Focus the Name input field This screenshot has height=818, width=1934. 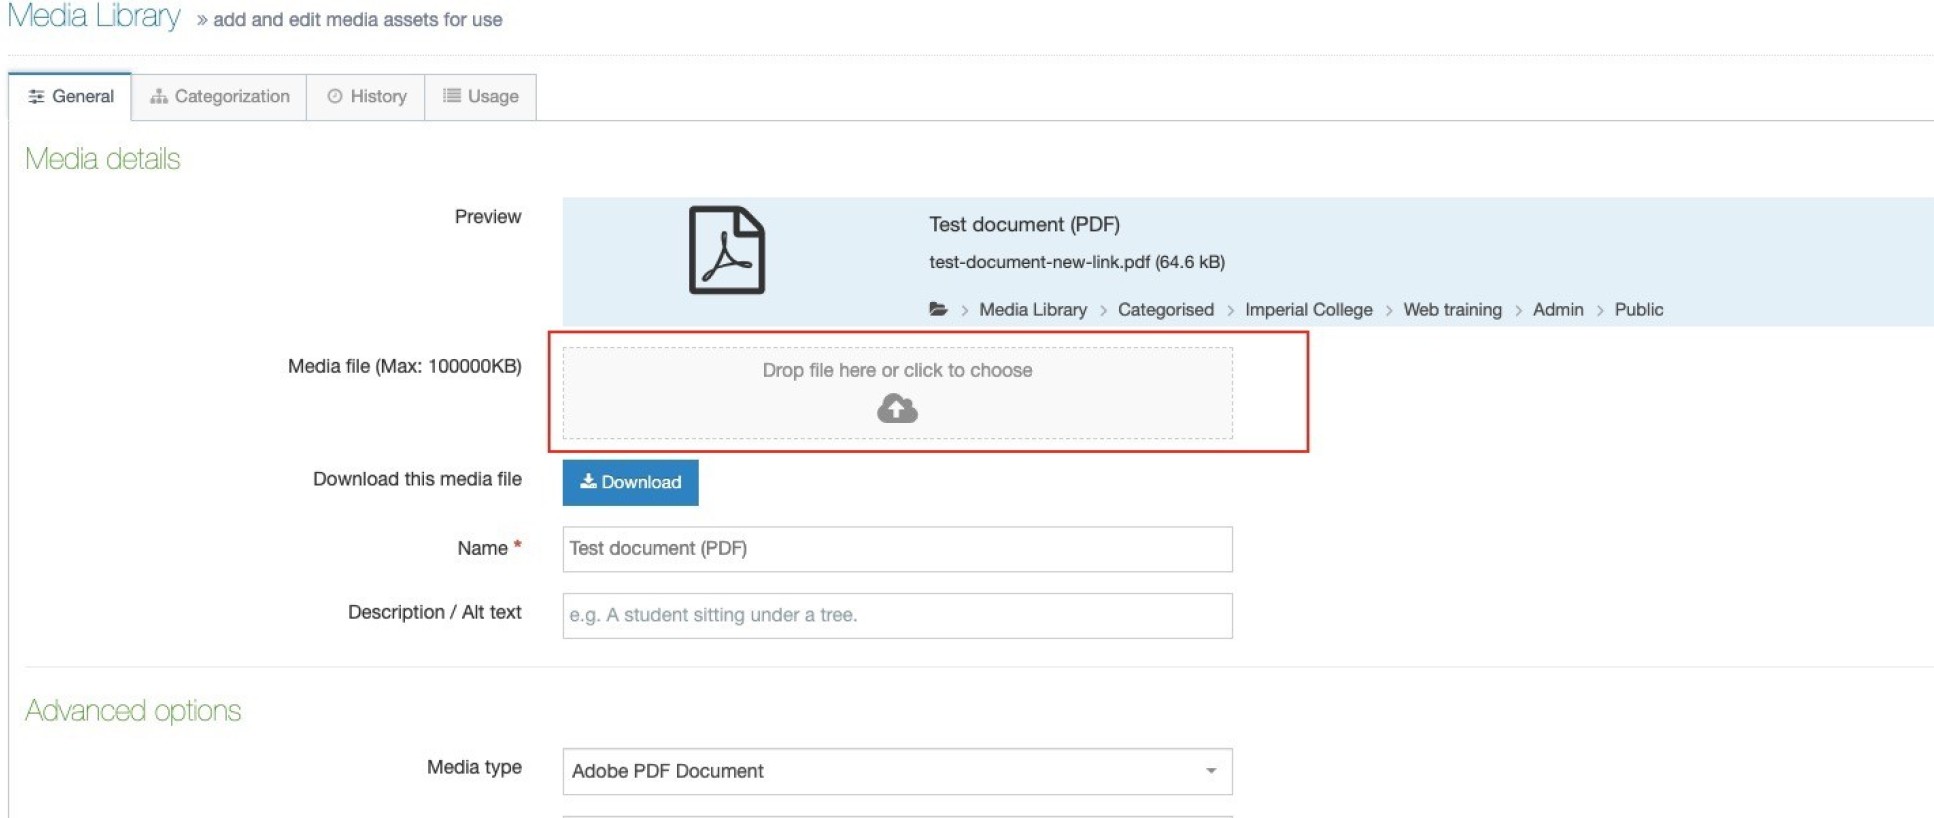tap(896, 549)
